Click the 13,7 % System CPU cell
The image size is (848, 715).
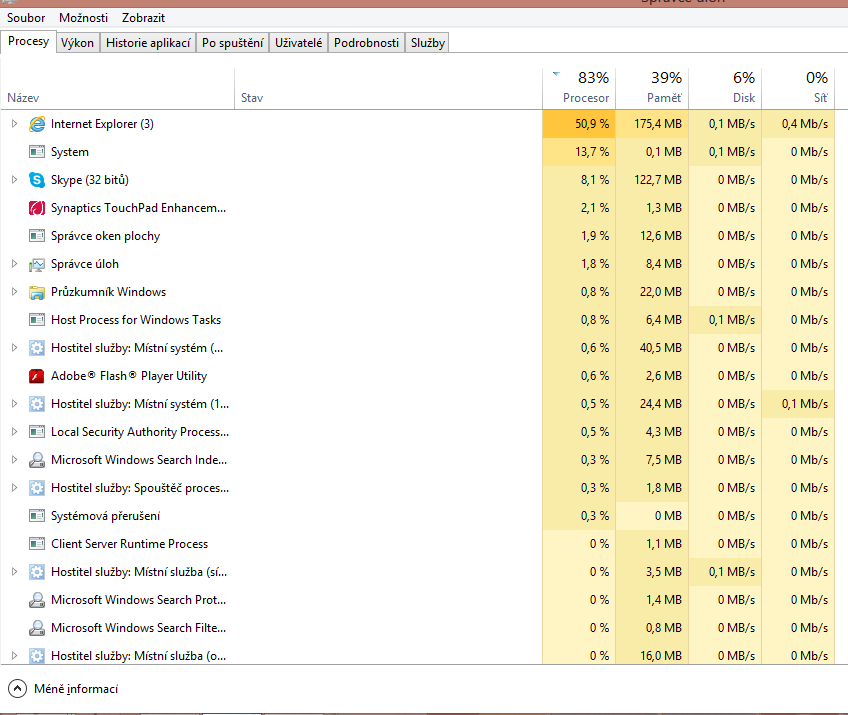579,152
